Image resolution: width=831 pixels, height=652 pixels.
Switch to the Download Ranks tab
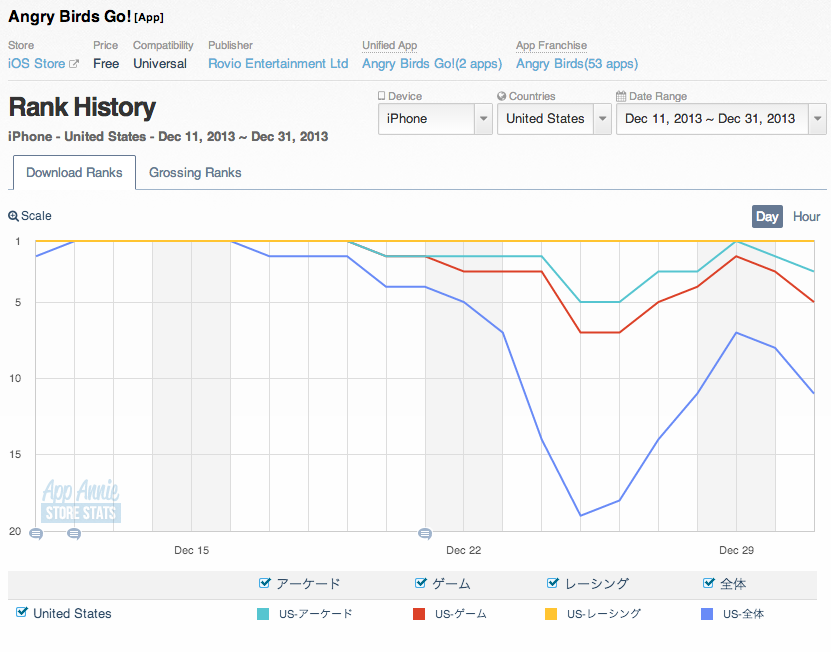point(74,173)
